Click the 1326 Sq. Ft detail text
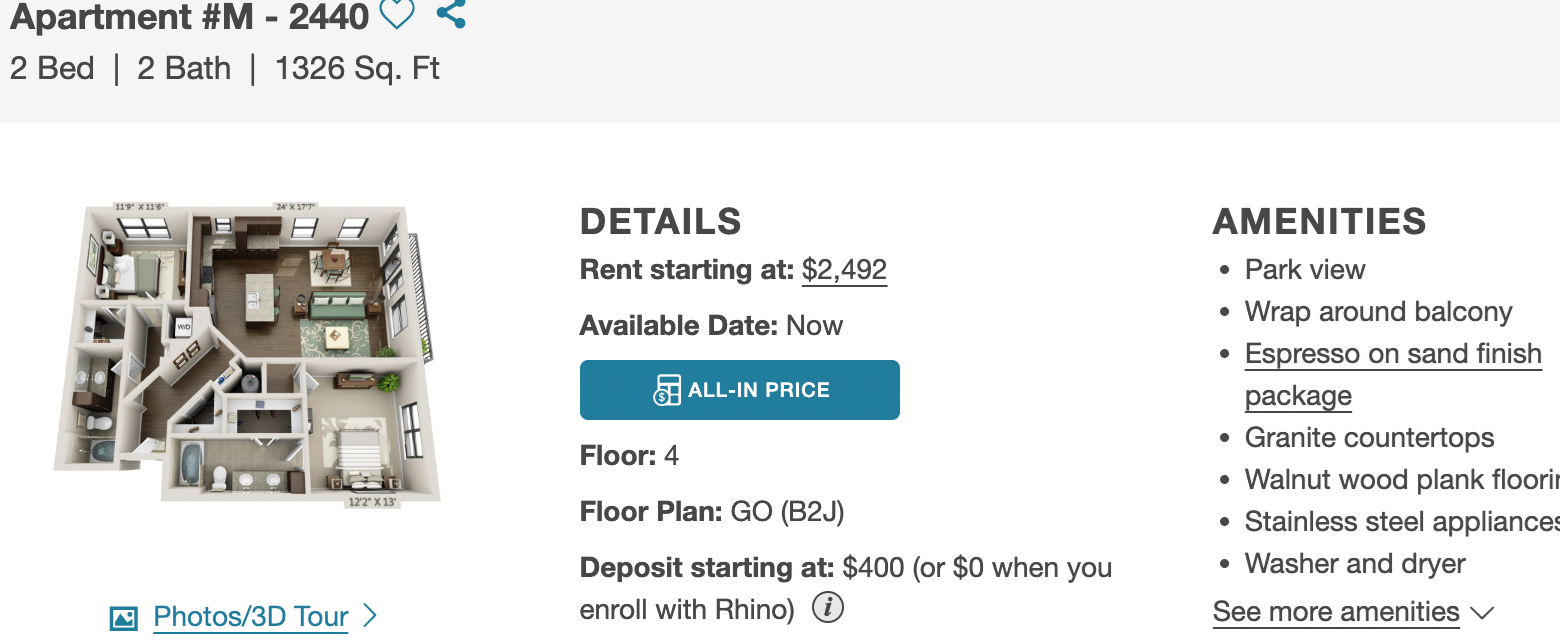This screenshot has height=642, width=1560. click(357, 69)
